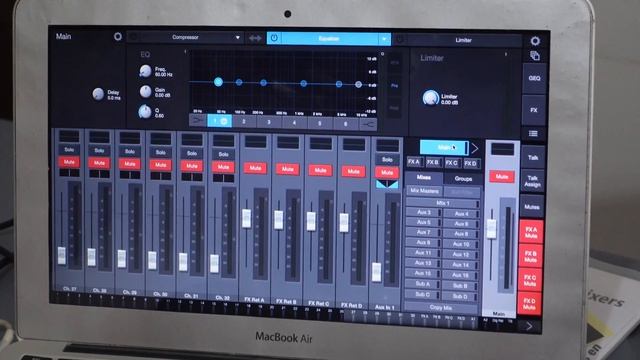Toggle Solo on Ch. 27
This screenshot has height=360, width=640.
coord(69,150)
